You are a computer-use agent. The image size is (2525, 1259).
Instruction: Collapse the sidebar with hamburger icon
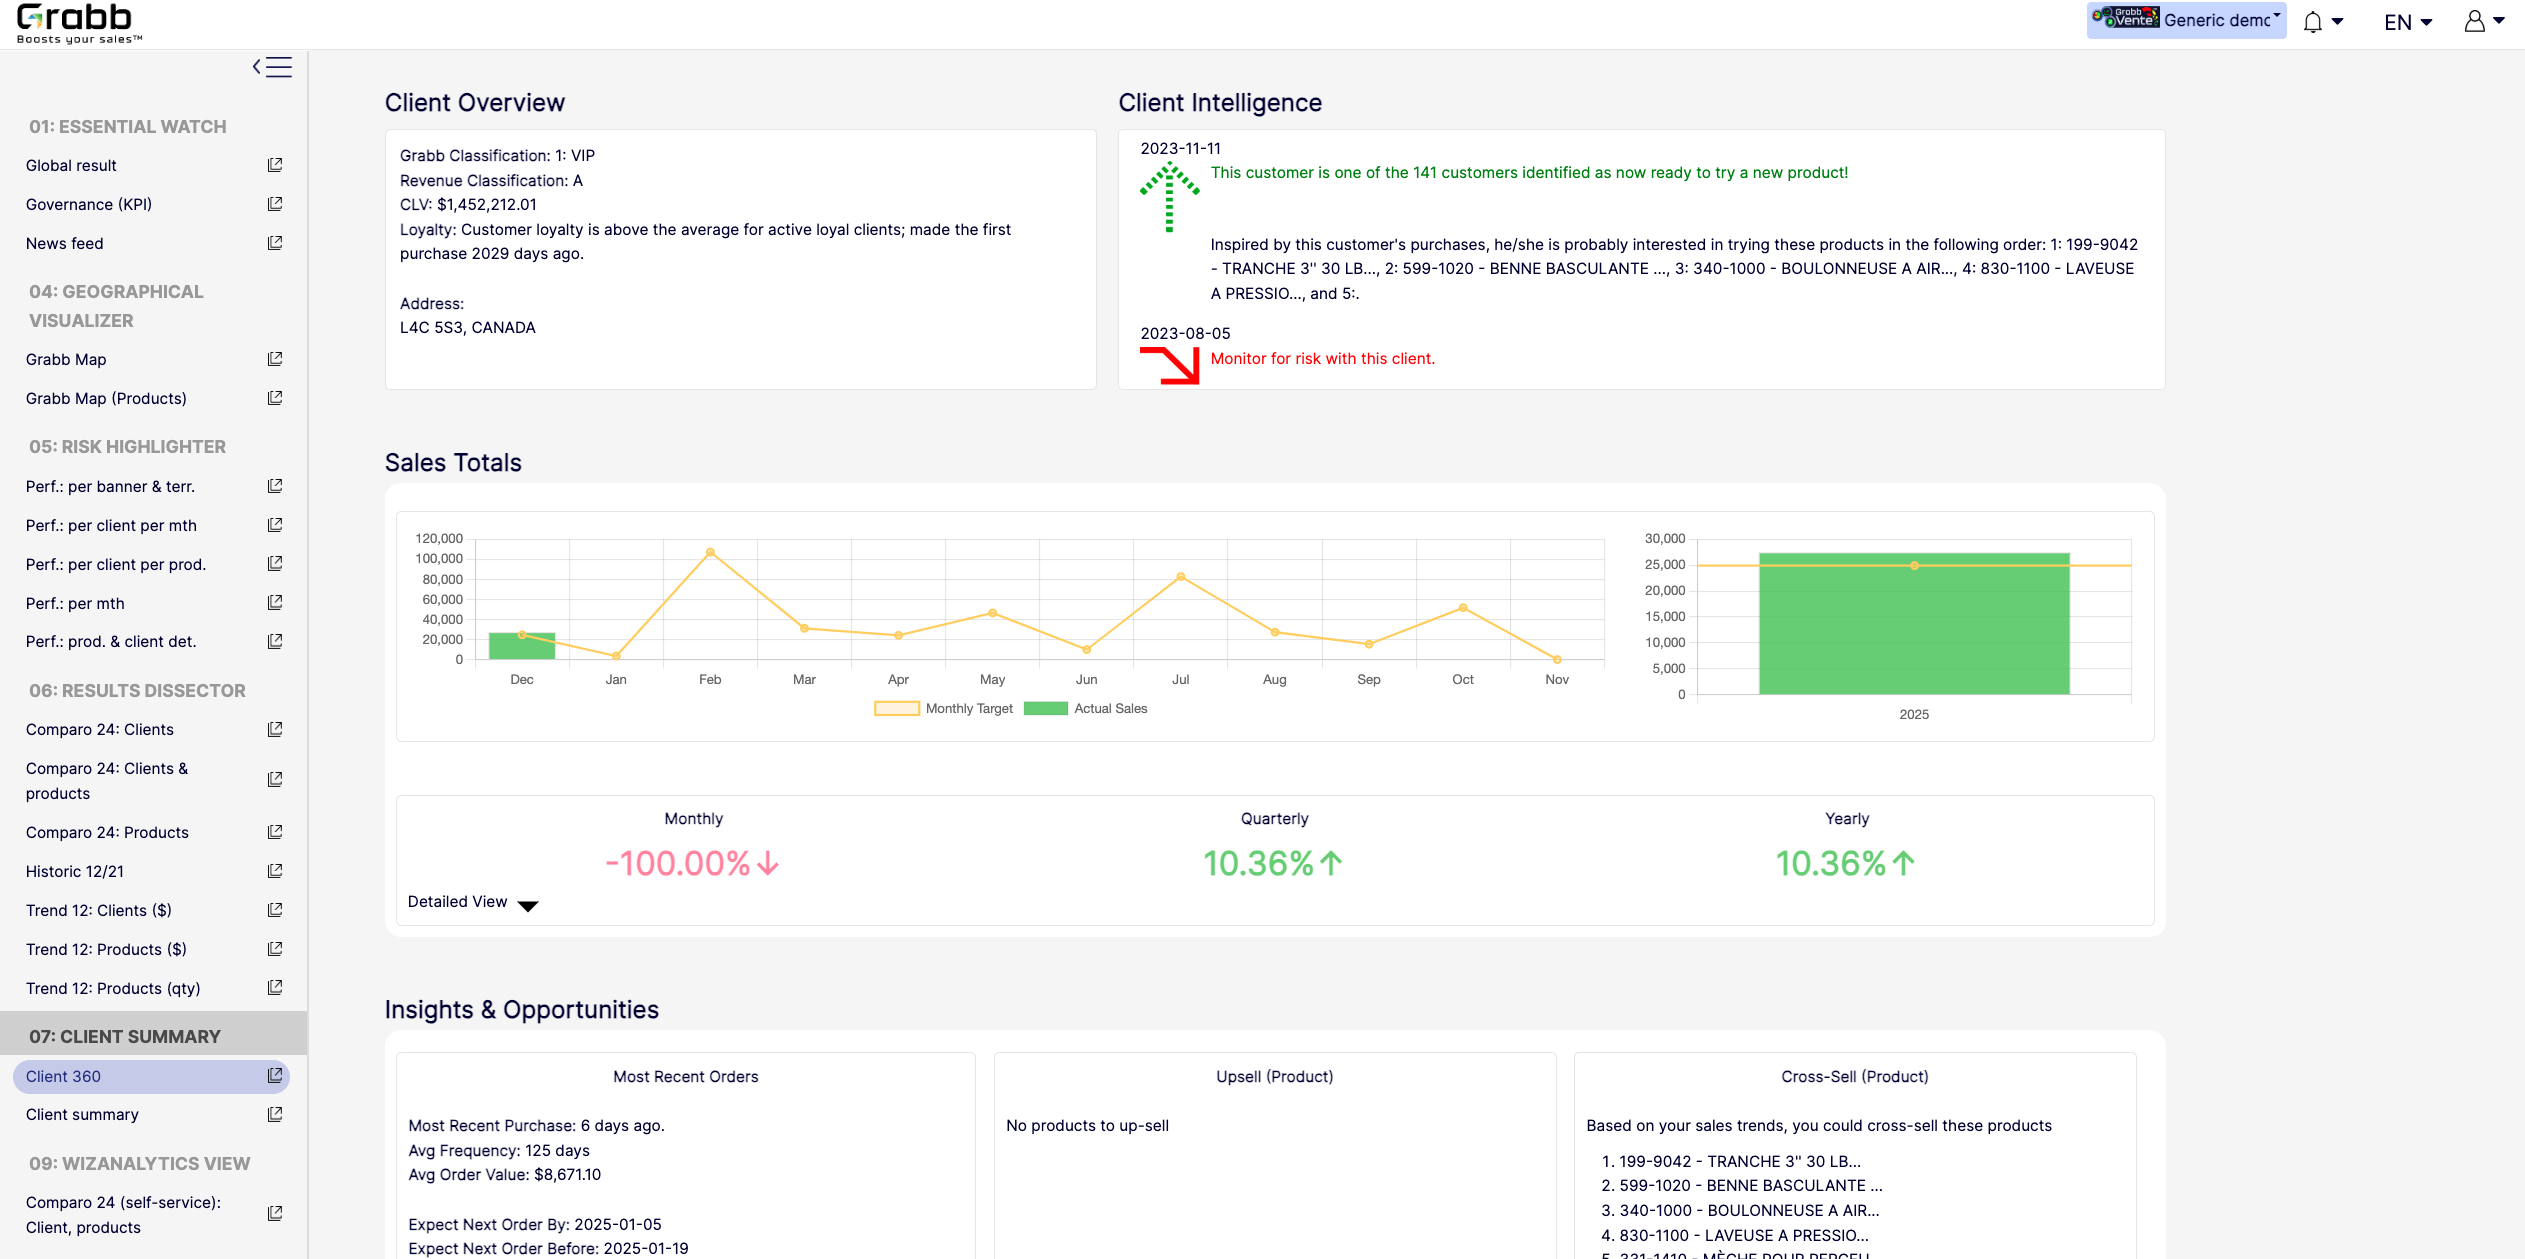pos(272,67)
